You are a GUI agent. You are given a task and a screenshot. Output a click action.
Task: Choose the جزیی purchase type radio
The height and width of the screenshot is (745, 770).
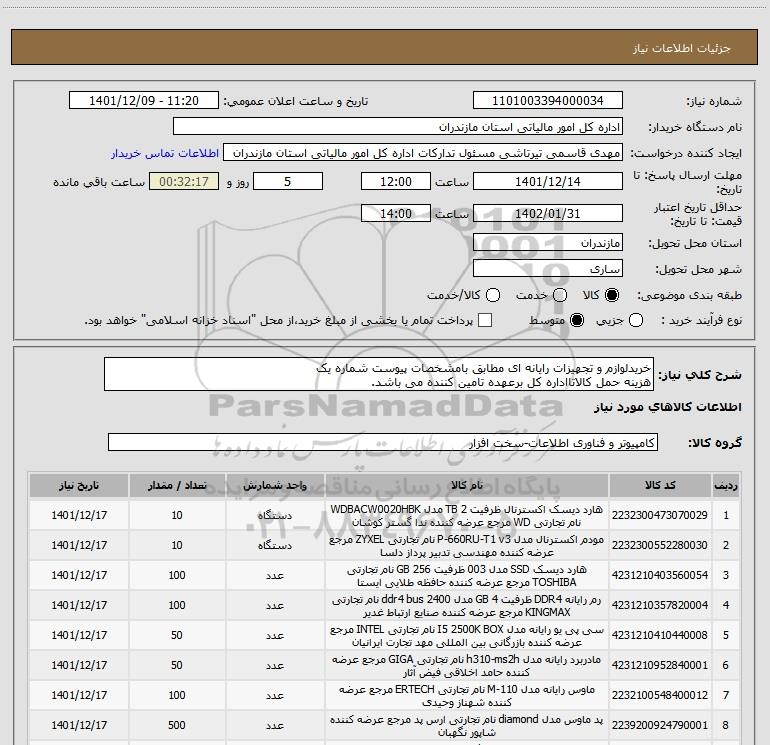pyautogui.click(x=636, y=321)
